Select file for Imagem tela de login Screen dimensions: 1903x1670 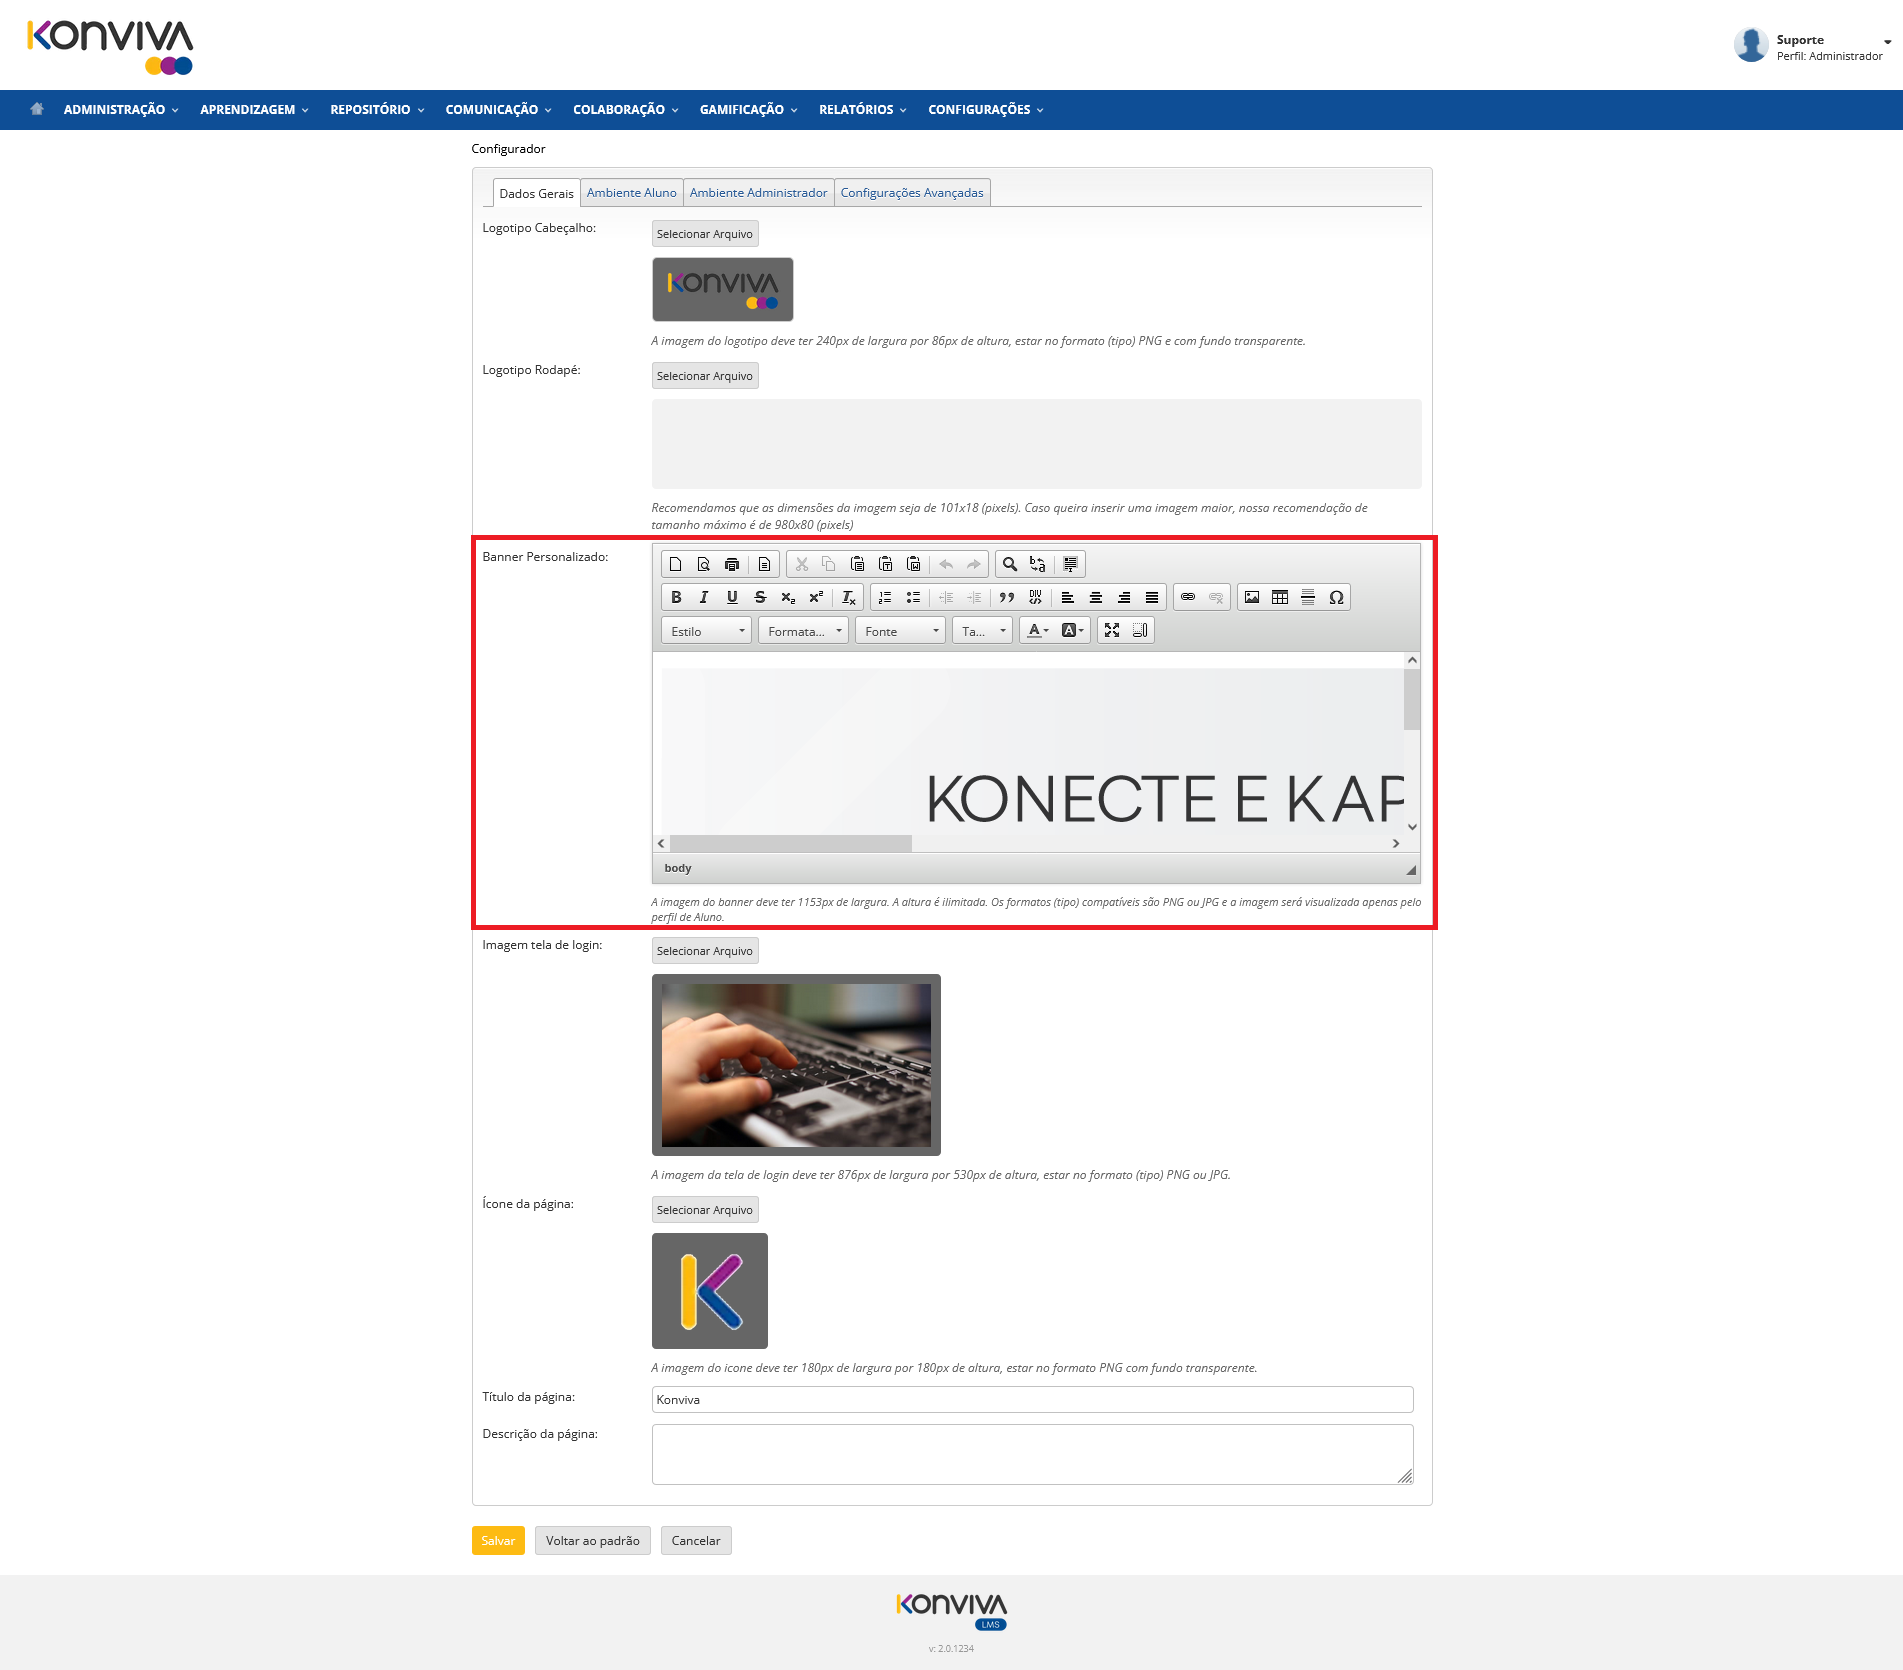(x=705, y=951)
